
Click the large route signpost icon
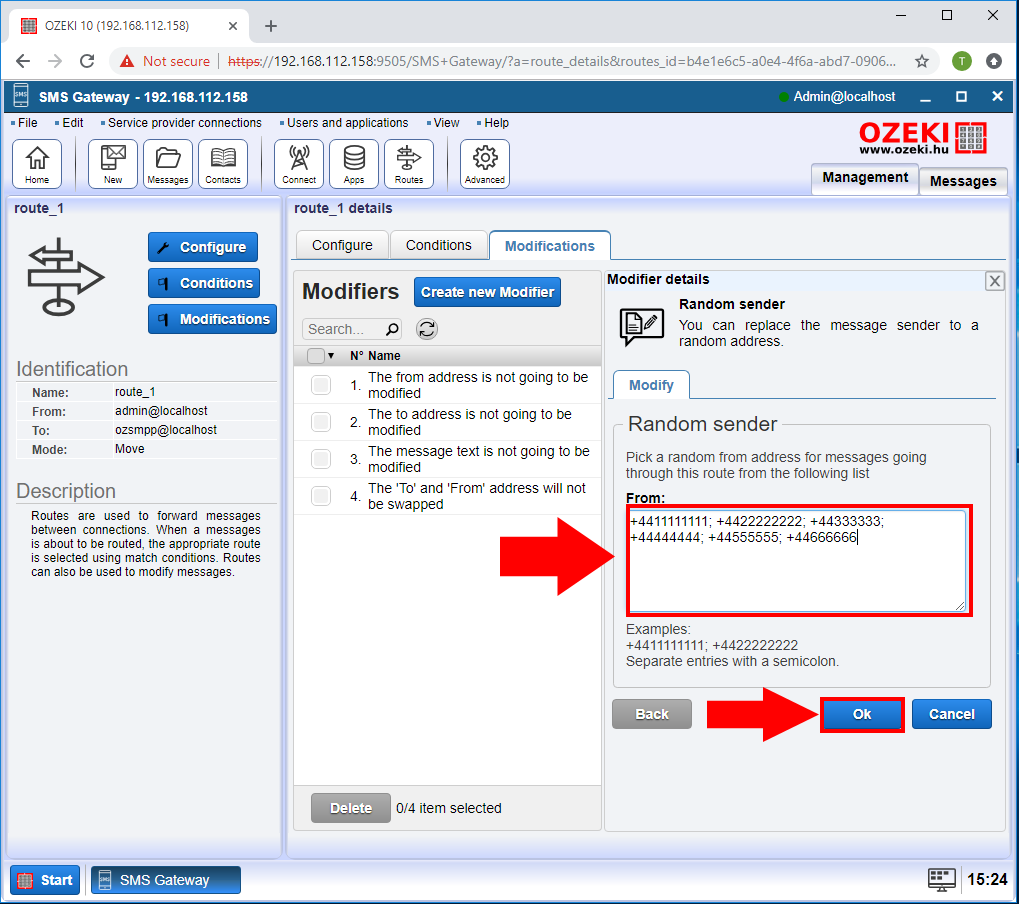64,277
